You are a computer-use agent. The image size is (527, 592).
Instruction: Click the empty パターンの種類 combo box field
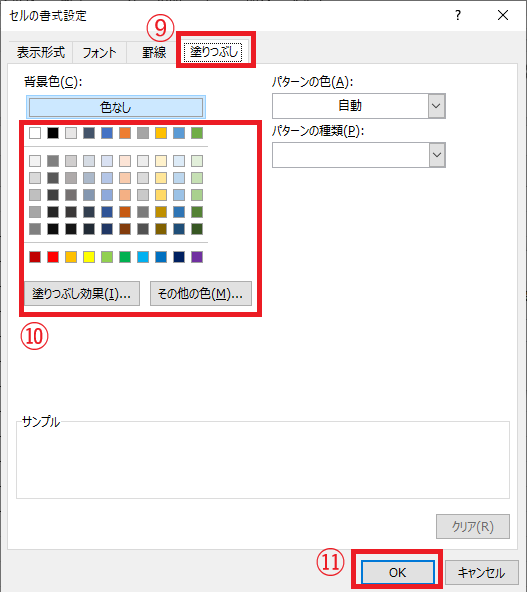tap(351, 155)
